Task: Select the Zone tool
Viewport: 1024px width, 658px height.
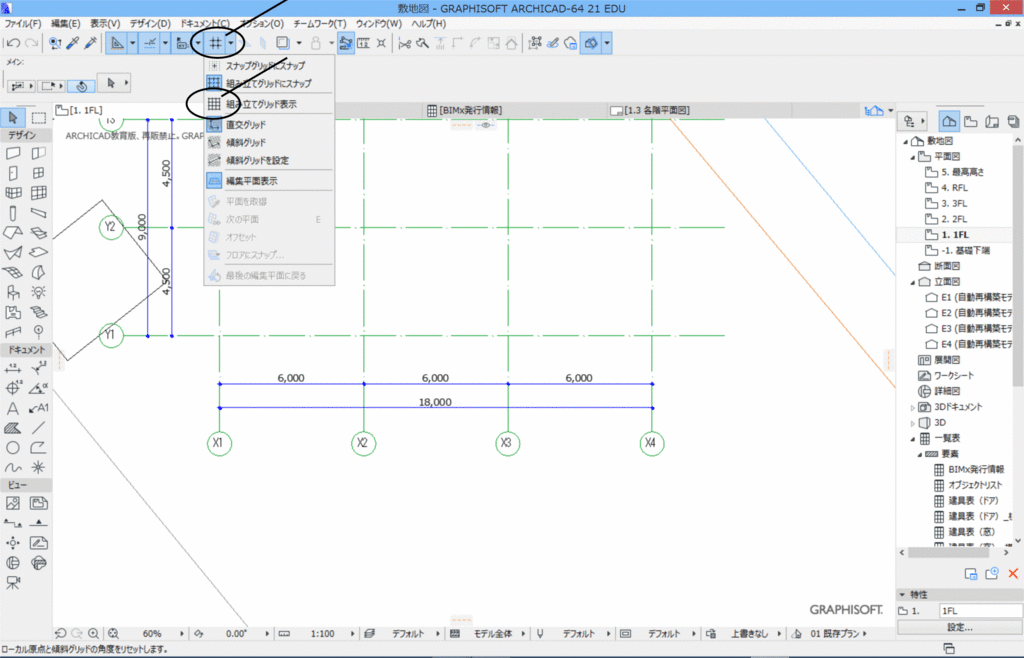Action: pos(13,313)
